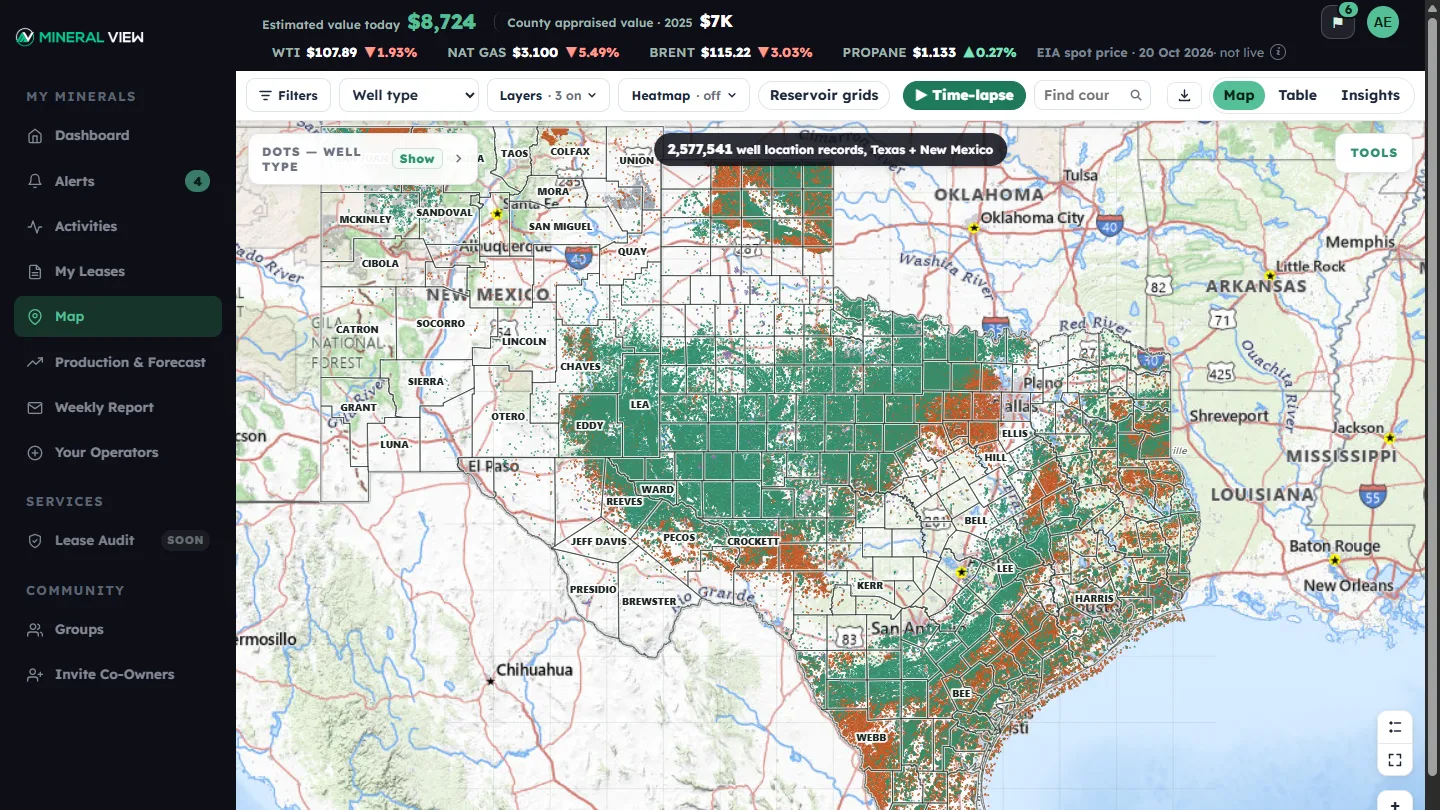Switch to the Table view tab

pyautogui.click(x=1297, y=95)
